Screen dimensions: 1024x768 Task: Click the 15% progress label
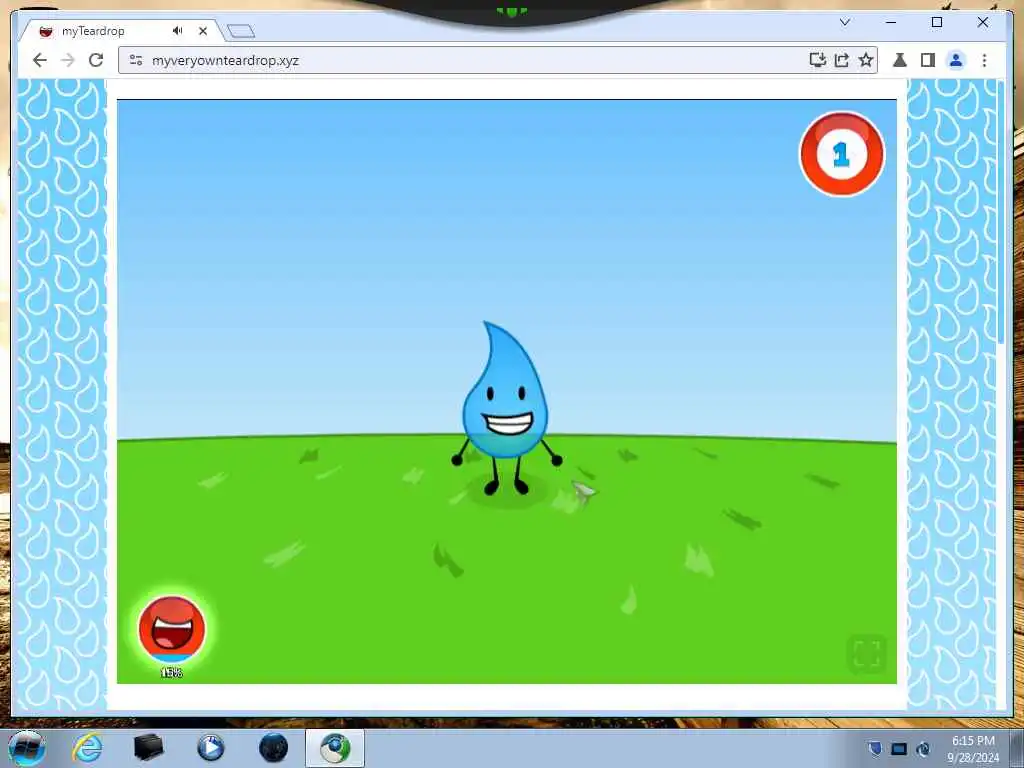172,672
